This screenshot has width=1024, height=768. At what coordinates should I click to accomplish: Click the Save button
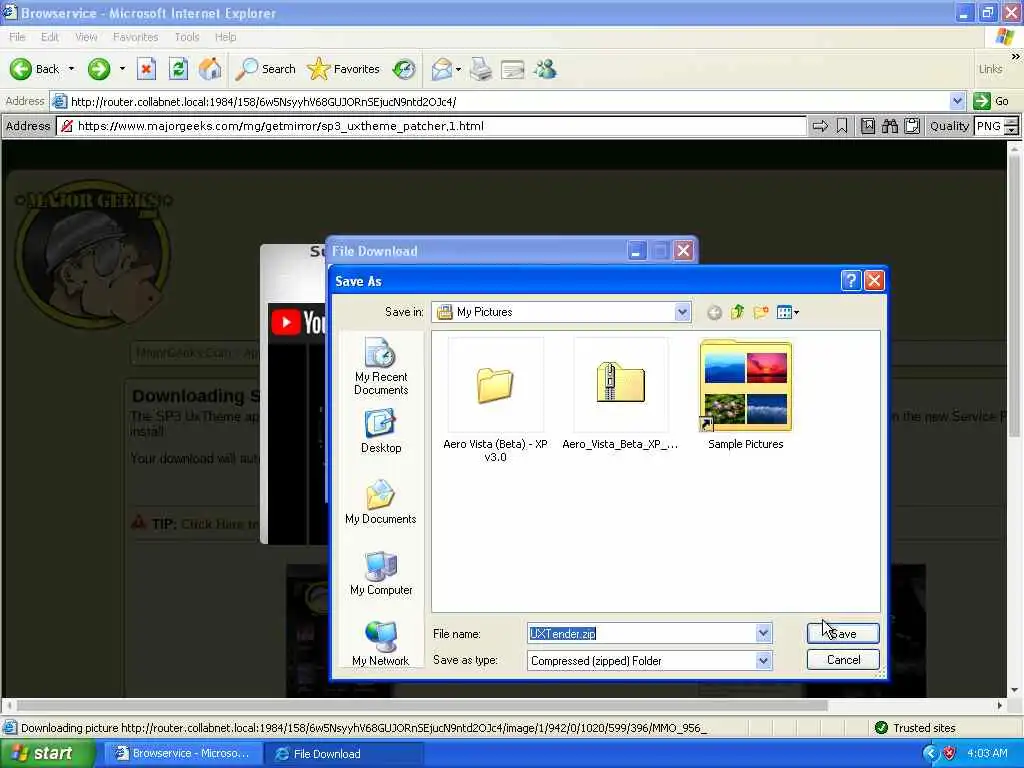pyautogui.click(x=843, y=633)
